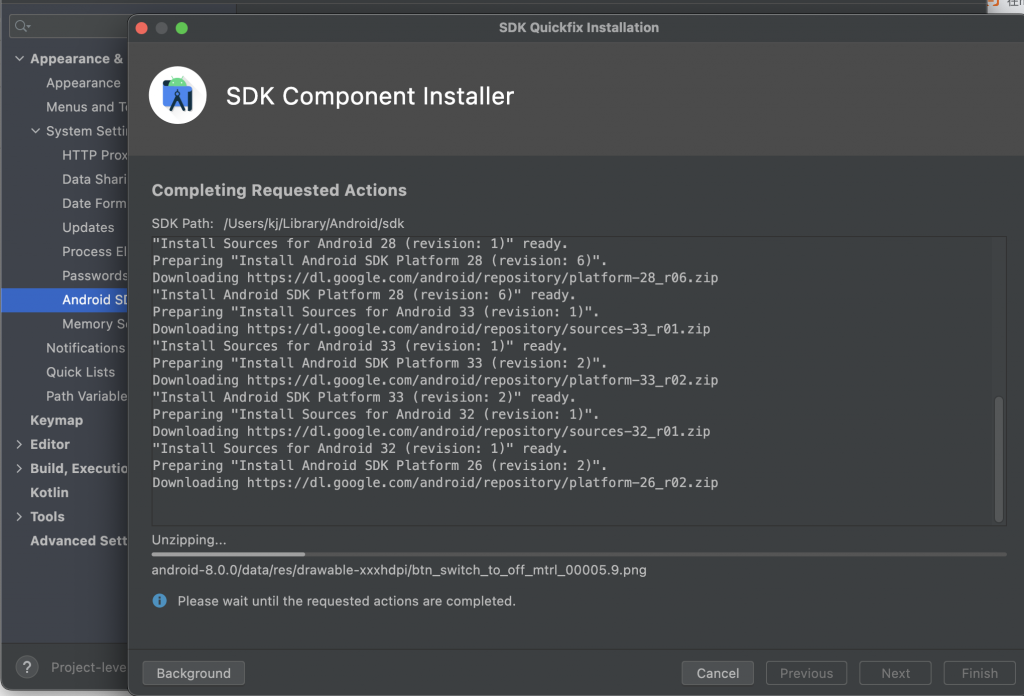The image size is (1024, 696).
Task: Open the Kotlin settings page
Action: [49, 492]
